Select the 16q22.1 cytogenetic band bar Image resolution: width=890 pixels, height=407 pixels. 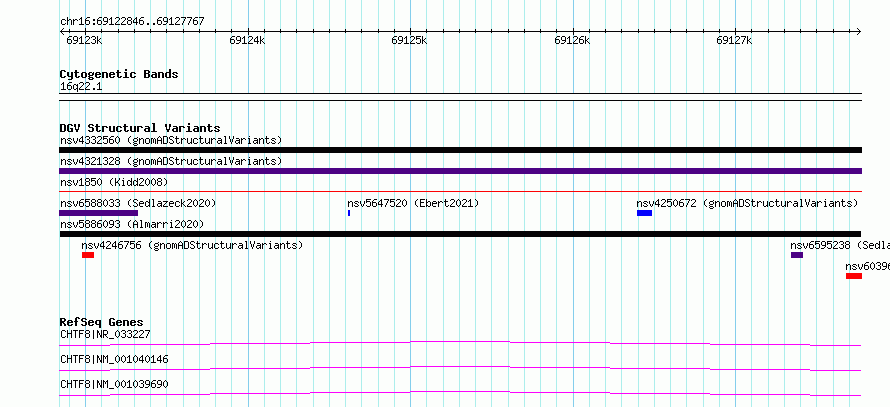(460, 97)
